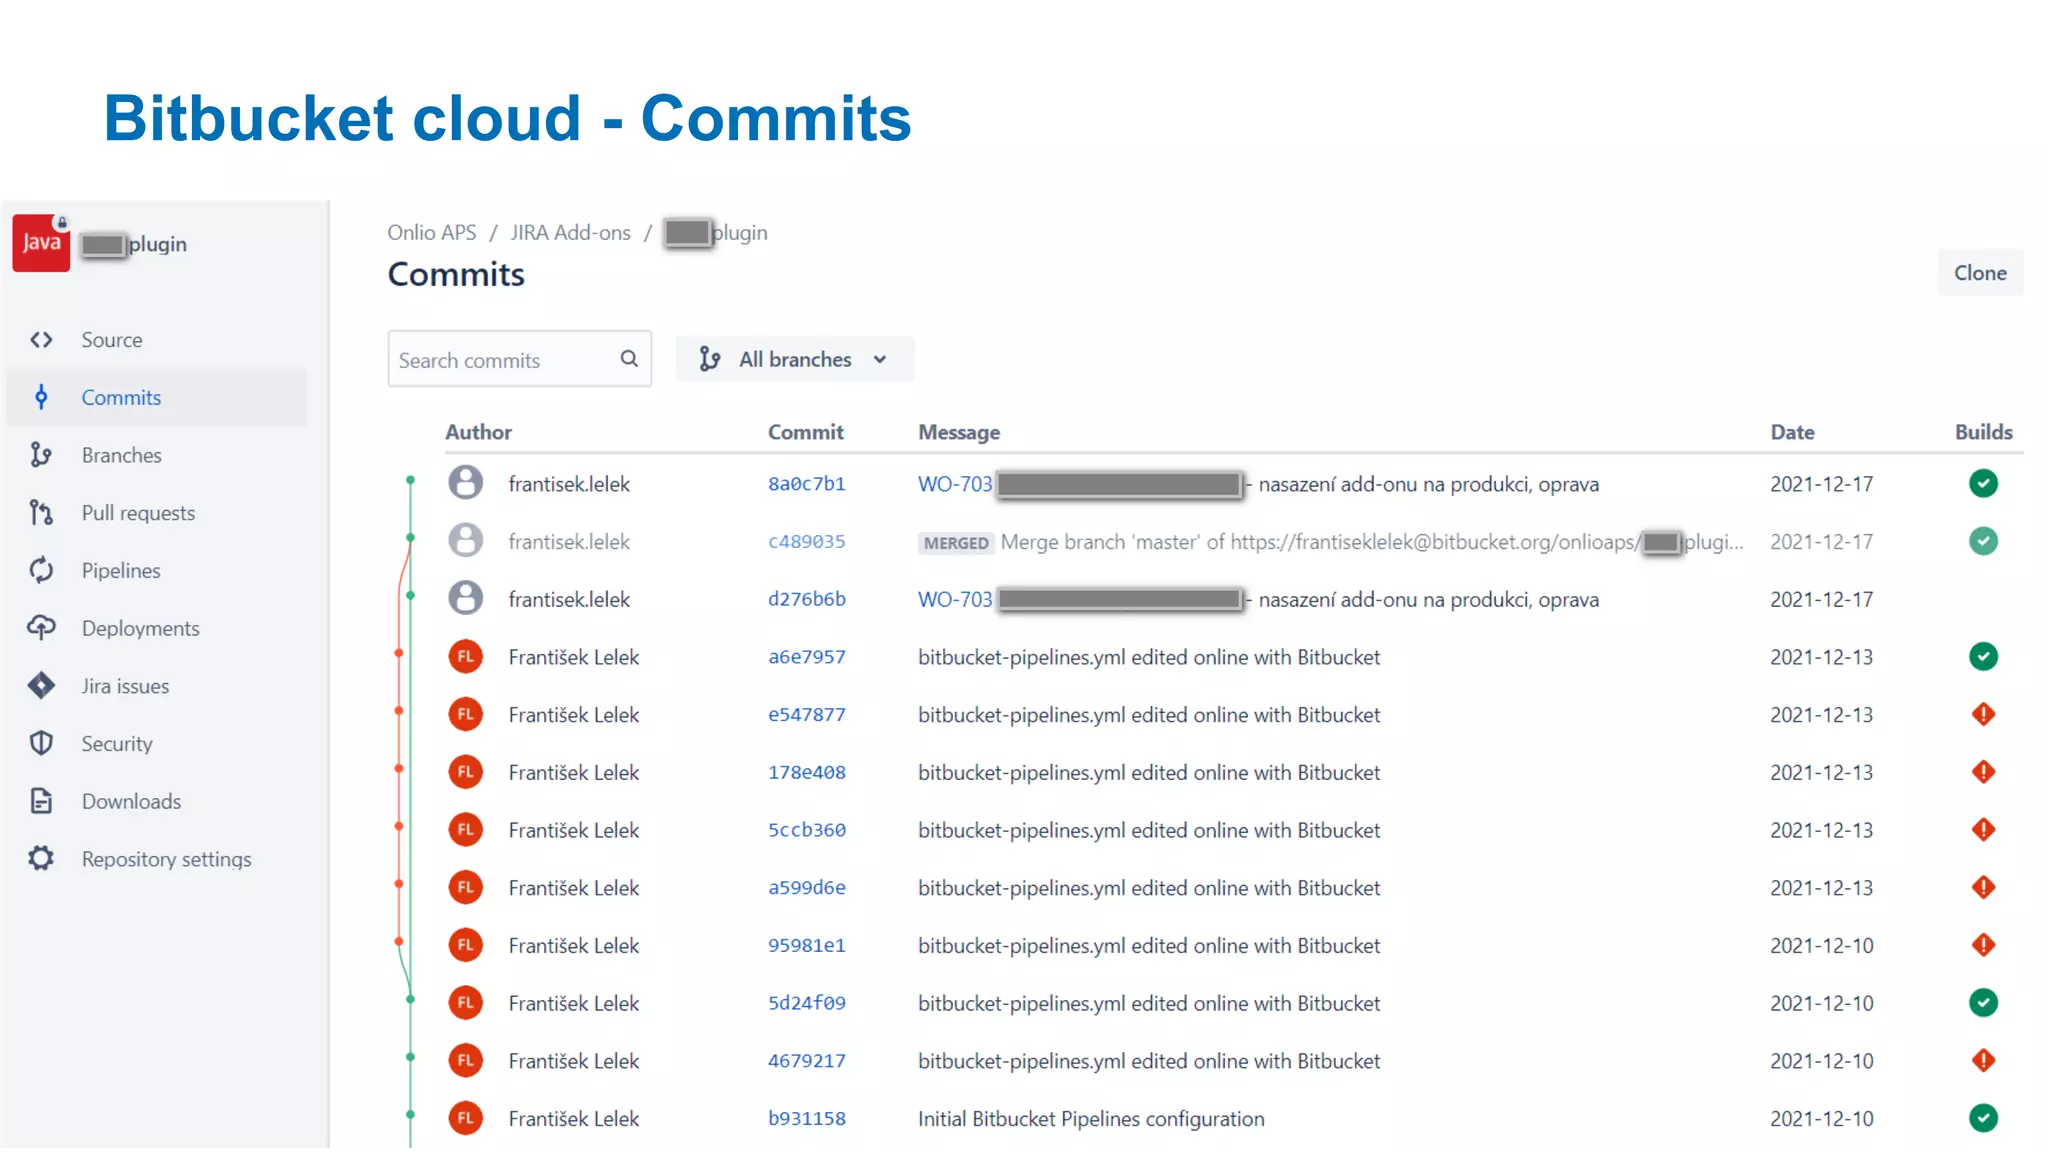Screen dimensions: 2048x1152
Task: Open failed build status for e547877
Action: 1983,714
